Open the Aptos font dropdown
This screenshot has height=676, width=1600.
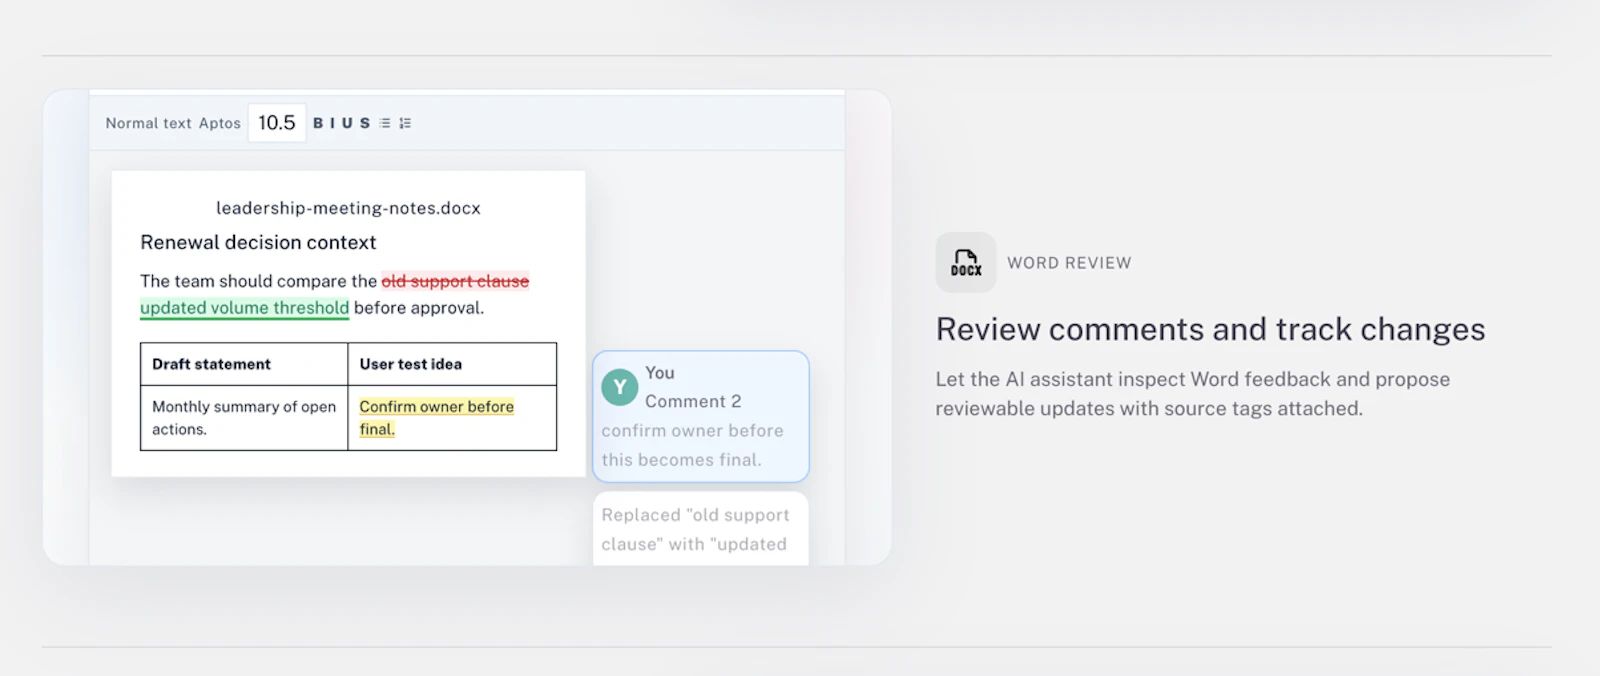(220, 123)
